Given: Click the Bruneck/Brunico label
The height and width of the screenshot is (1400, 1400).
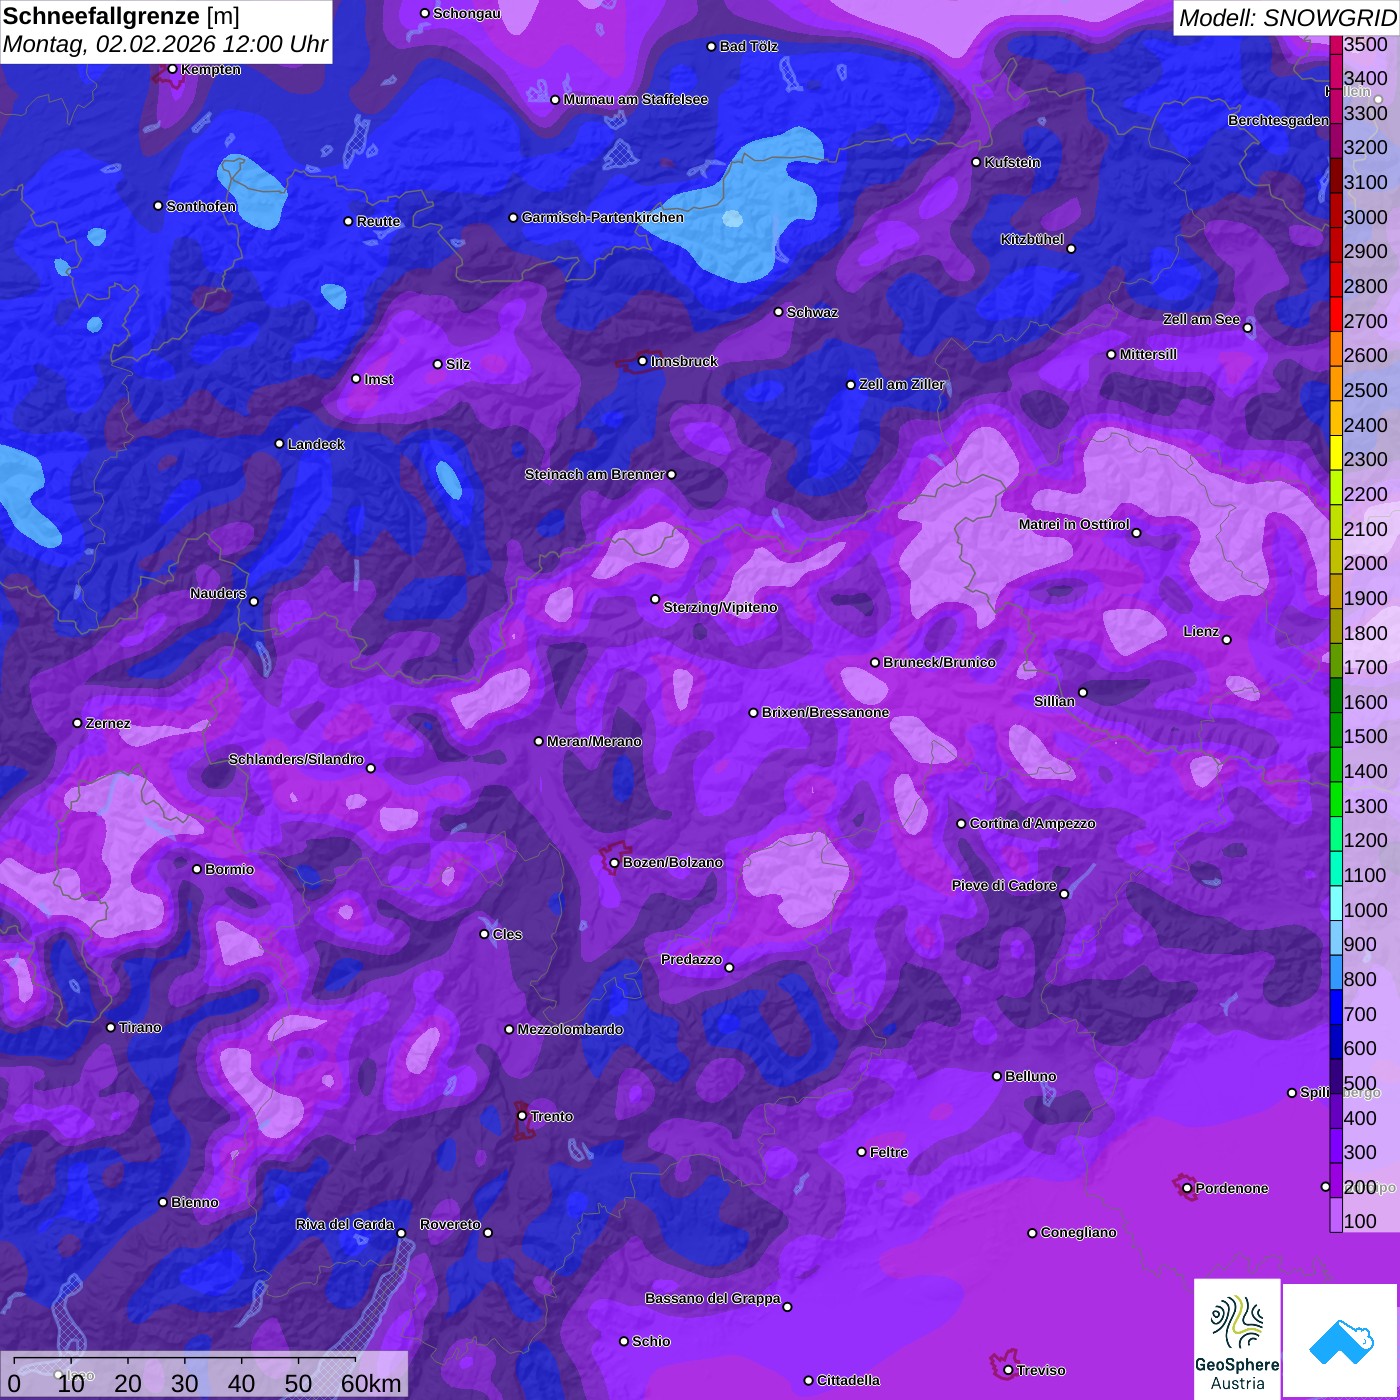Looking at the screenshot, I should pos(939,662).
